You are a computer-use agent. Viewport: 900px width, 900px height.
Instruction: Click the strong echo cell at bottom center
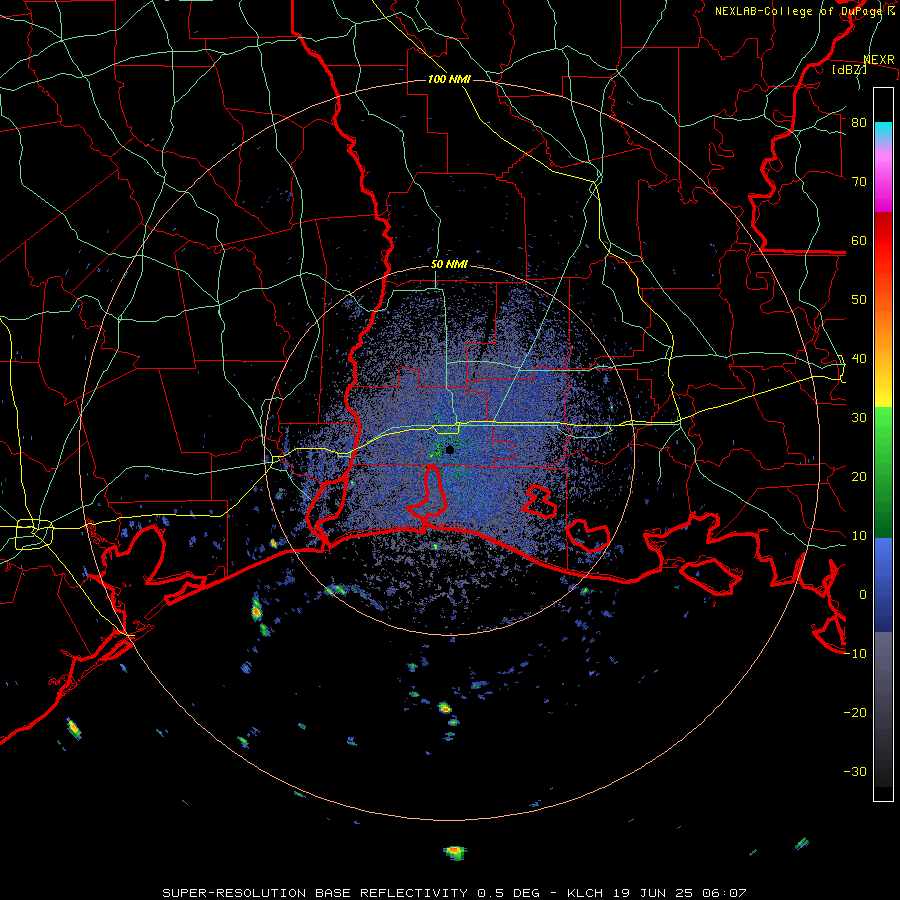[455, 852]
